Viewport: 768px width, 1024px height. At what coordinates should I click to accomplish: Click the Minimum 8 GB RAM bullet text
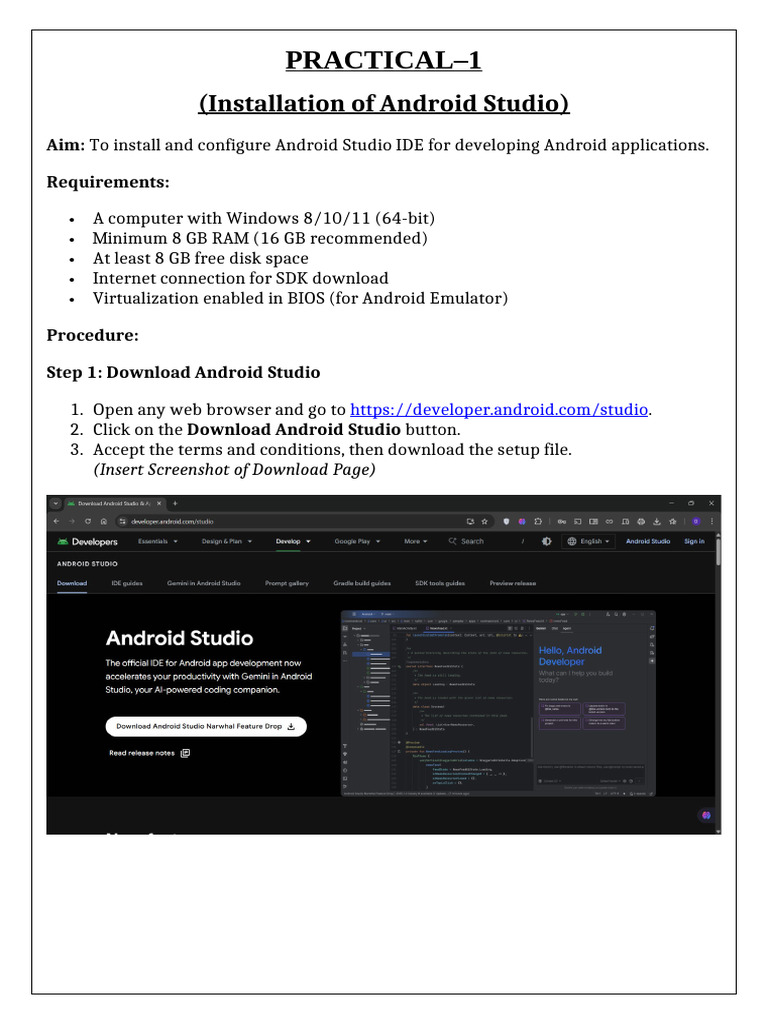260,238
